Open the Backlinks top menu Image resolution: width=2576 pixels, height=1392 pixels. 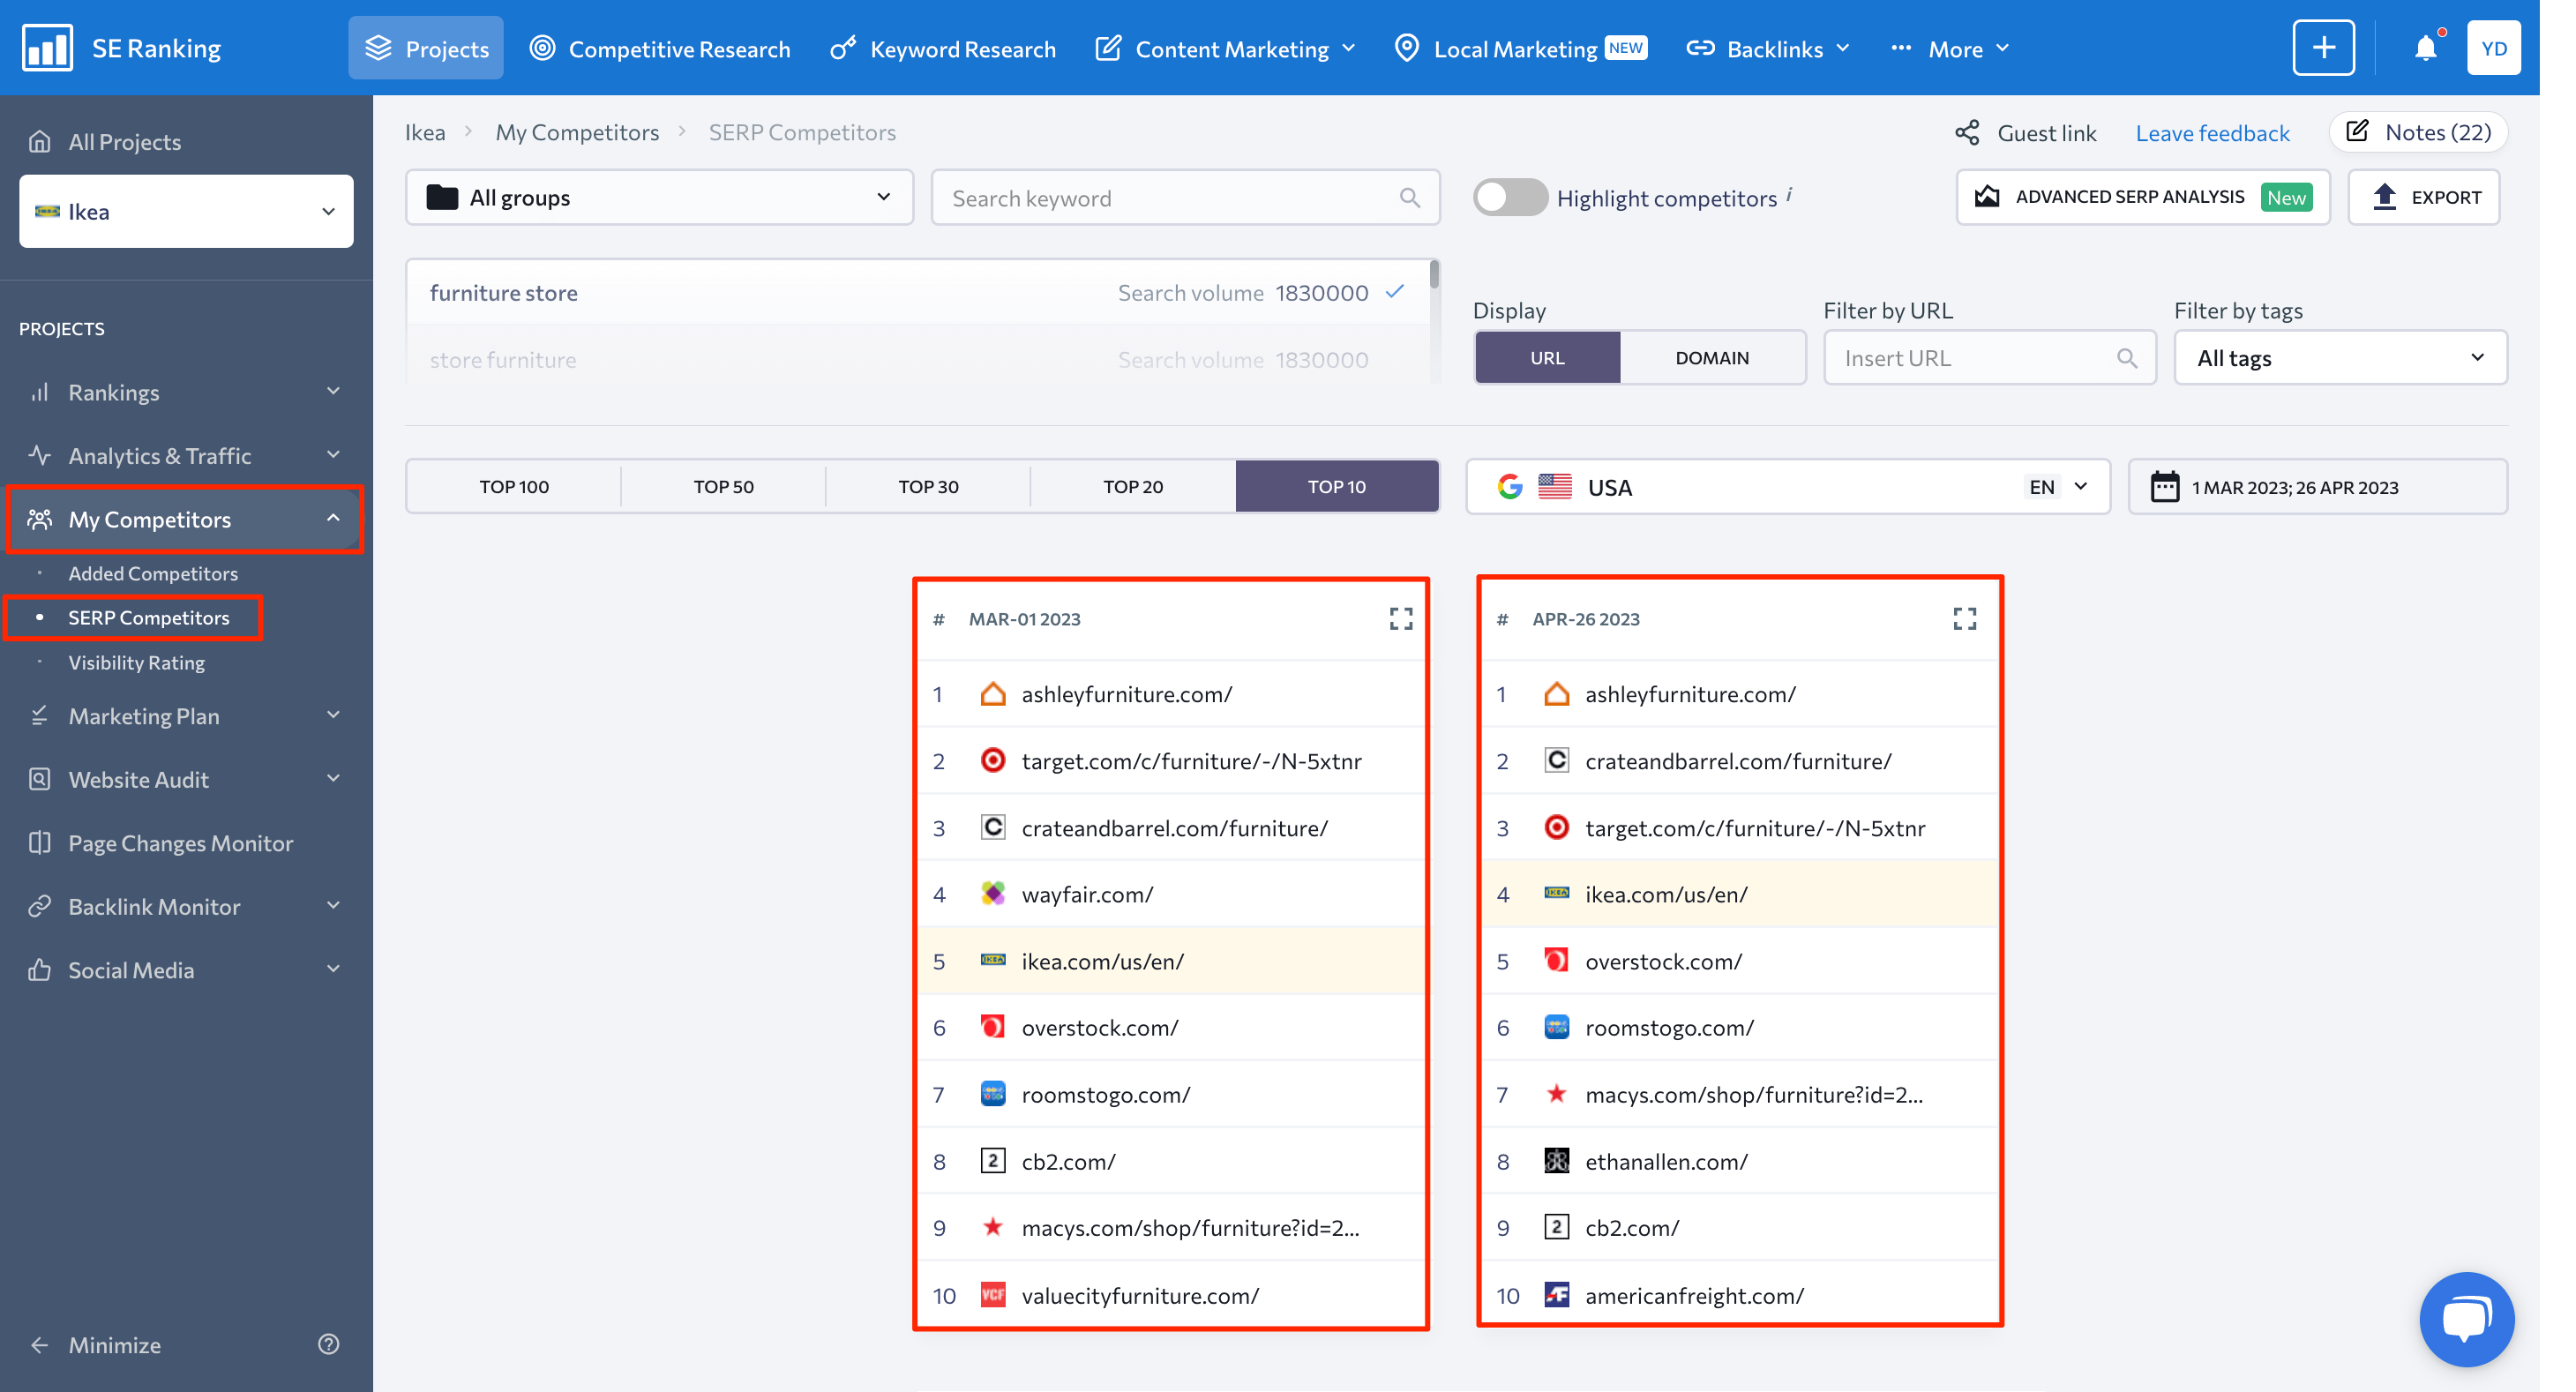1768,48
